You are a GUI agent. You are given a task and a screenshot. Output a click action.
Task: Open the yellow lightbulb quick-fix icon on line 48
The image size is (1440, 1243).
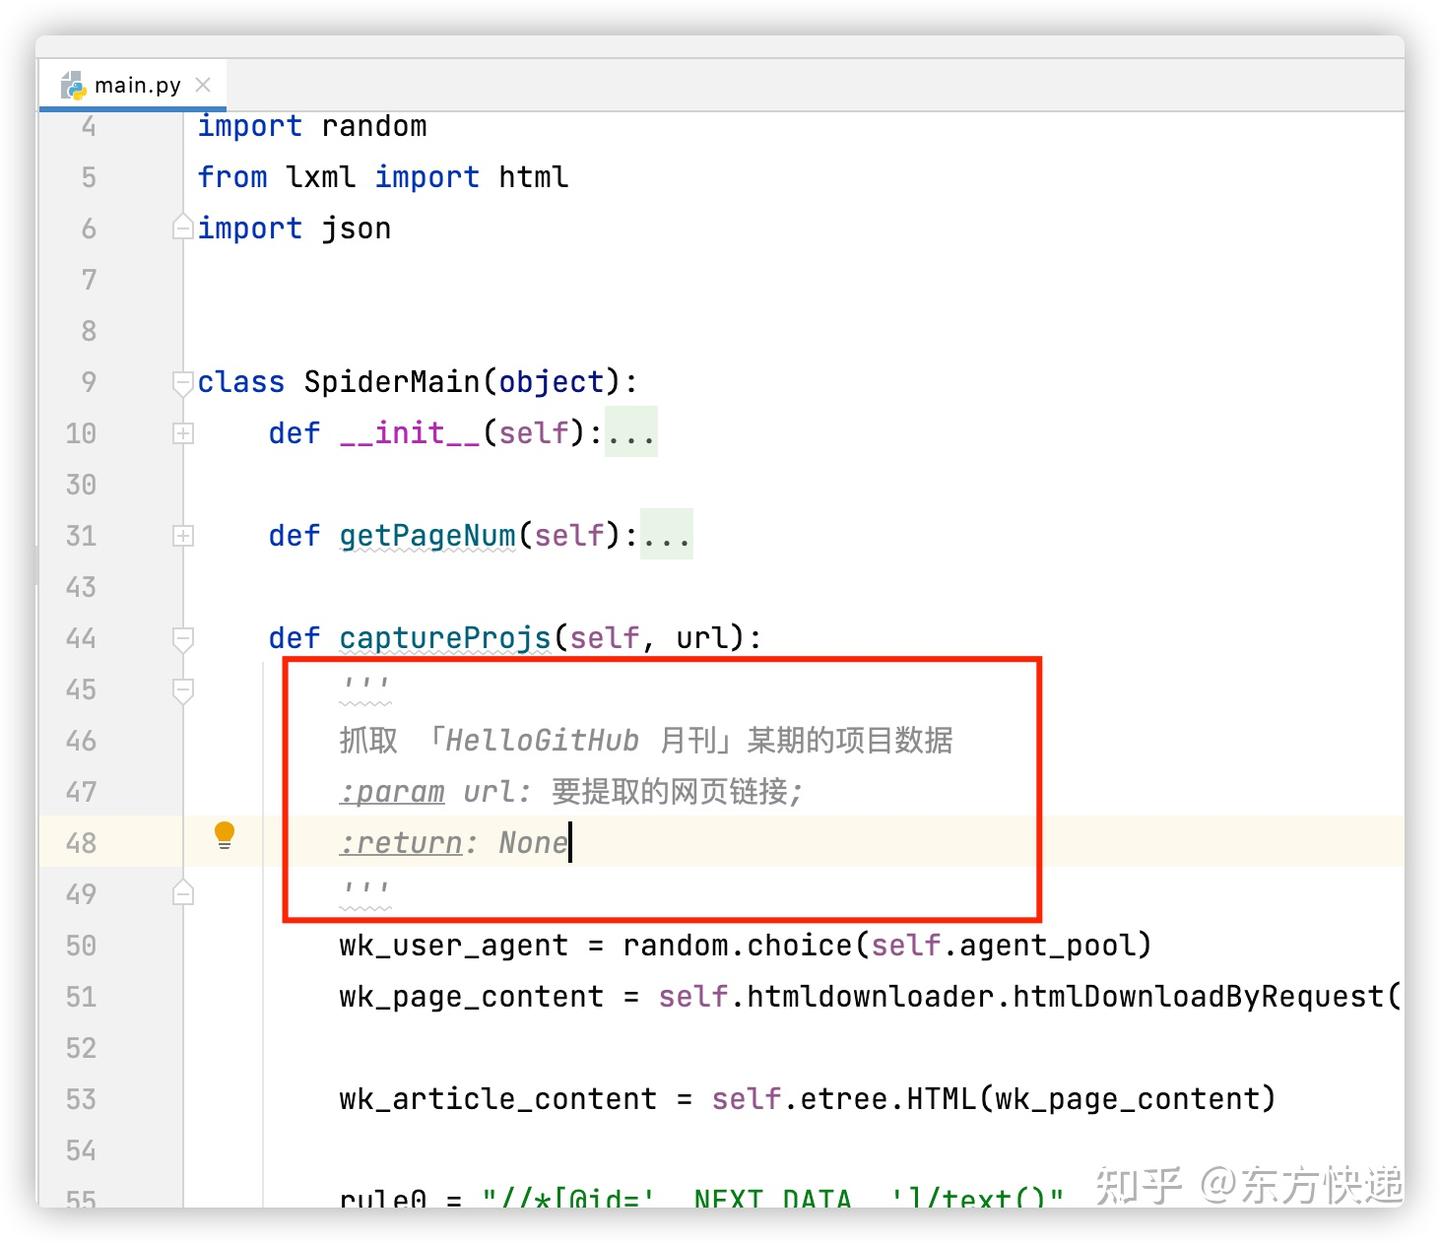click(x=224, y=833)
